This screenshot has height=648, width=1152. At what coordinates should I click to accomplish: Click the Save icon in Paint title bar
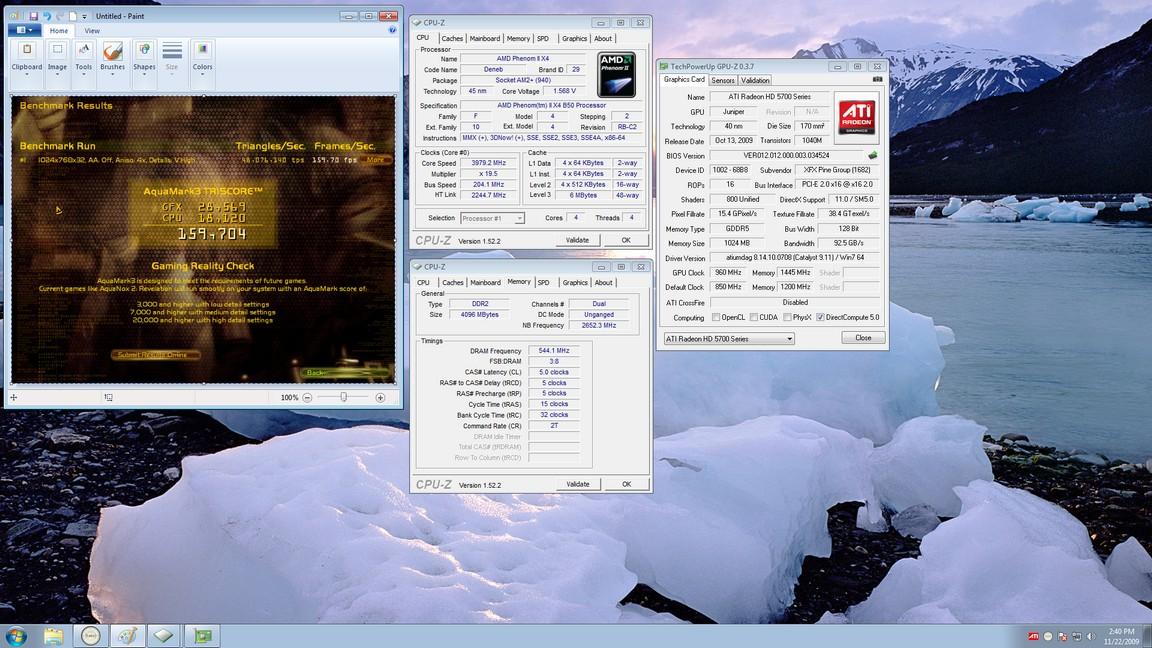click(x=34, y=15)
